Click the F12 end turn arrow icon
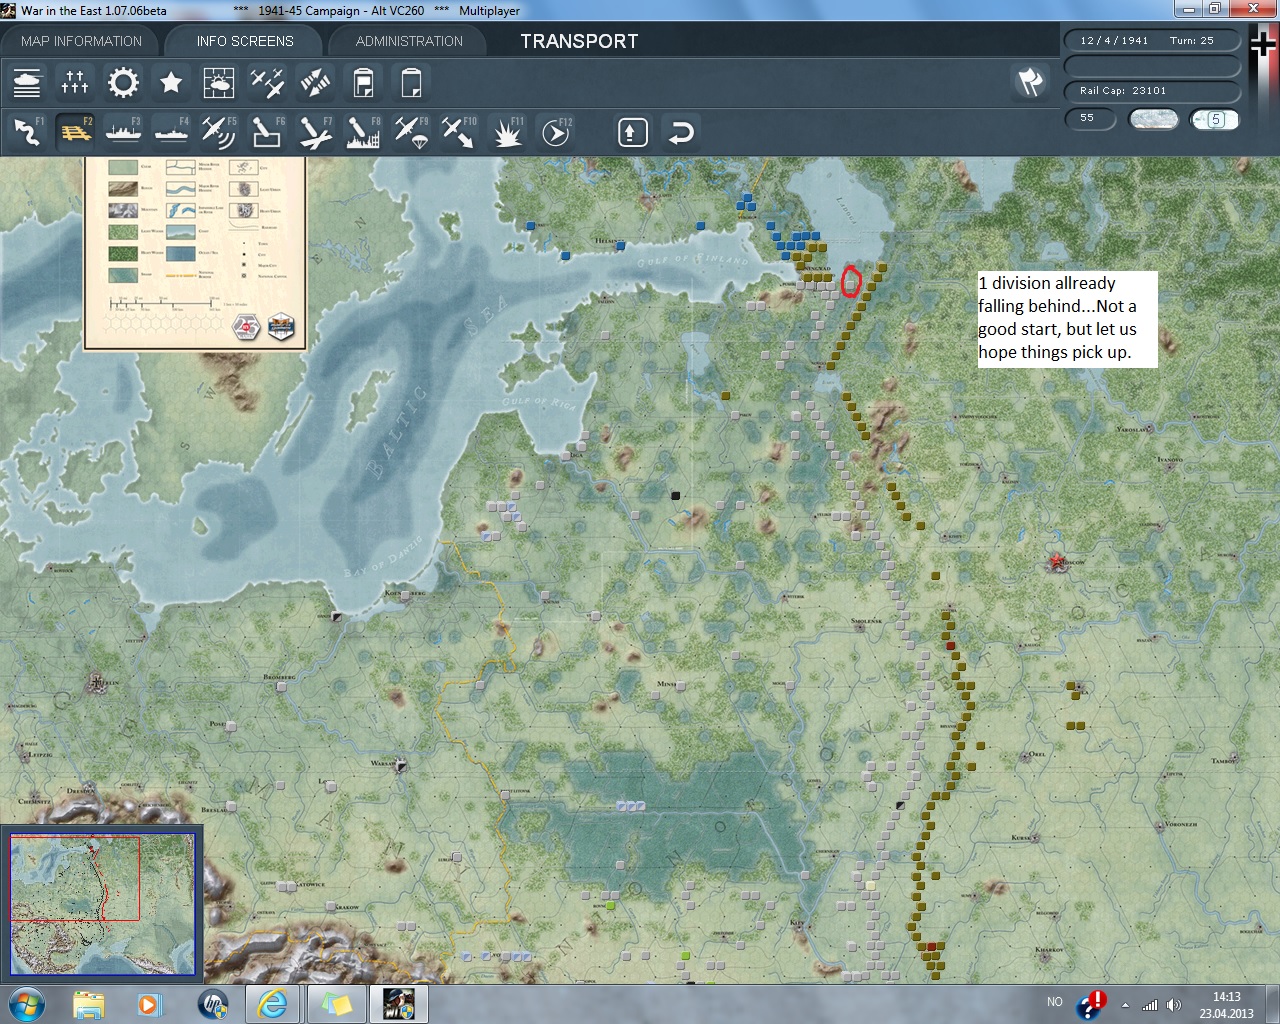 coord(555,132)
